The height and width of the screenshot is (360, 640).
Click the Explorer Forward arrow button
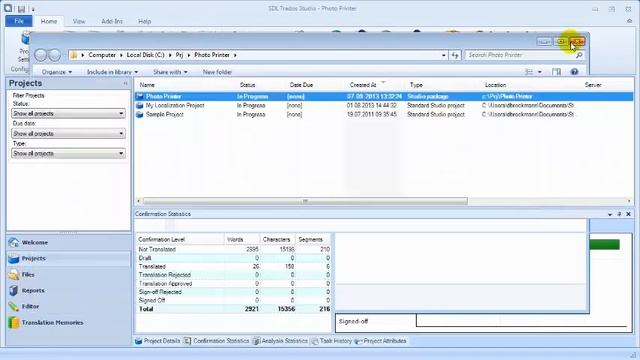click(x=54, y=55)
